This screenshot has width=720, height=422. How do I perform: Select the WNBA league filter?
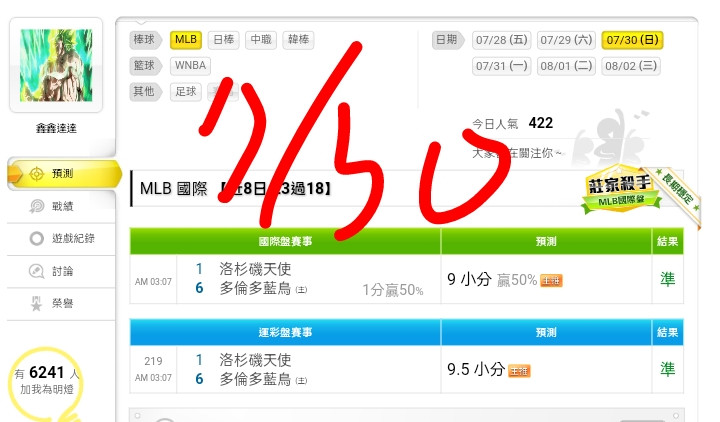pos(191,65)
